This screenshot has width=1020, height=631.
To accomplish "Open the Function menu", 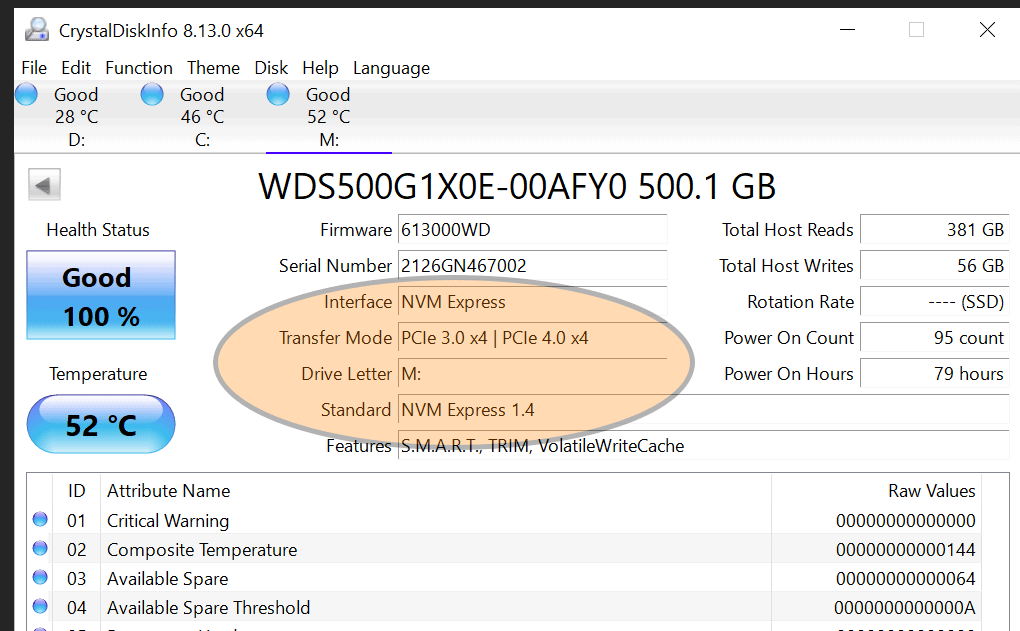I will pyautogui.click(x=139, y=68).
